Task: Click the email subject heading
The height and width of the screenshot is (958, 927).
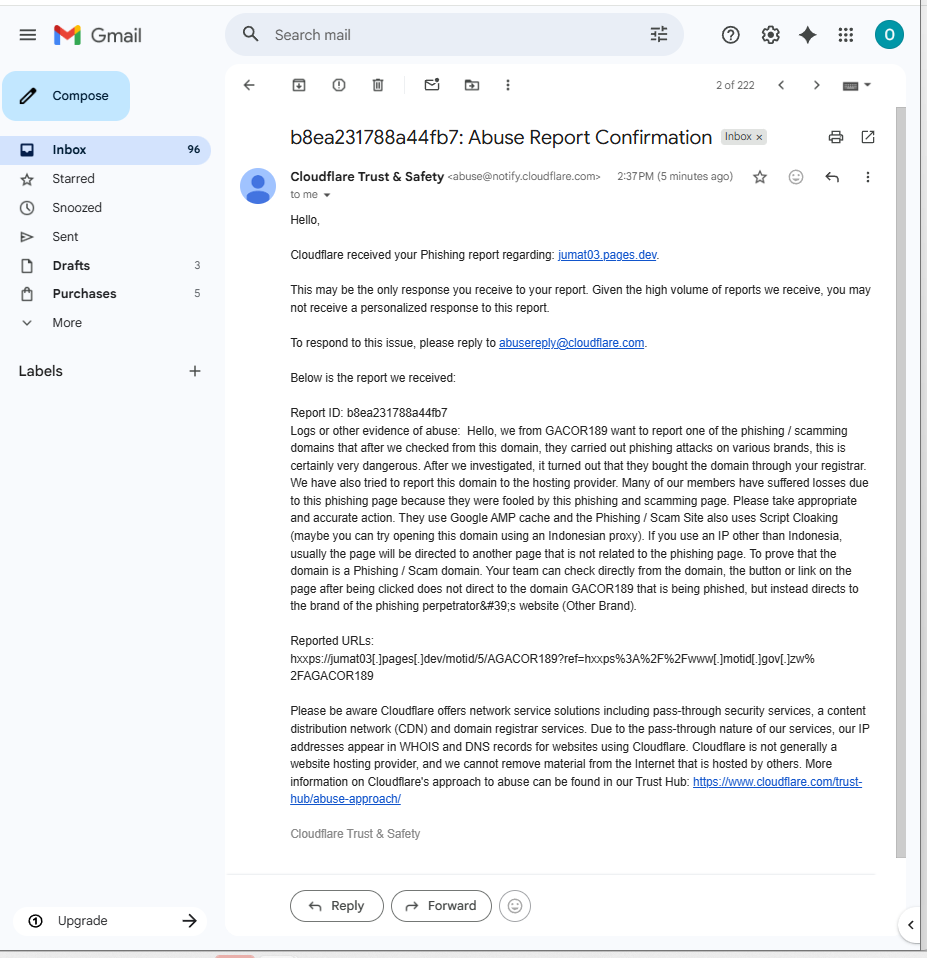Action: 501,137
